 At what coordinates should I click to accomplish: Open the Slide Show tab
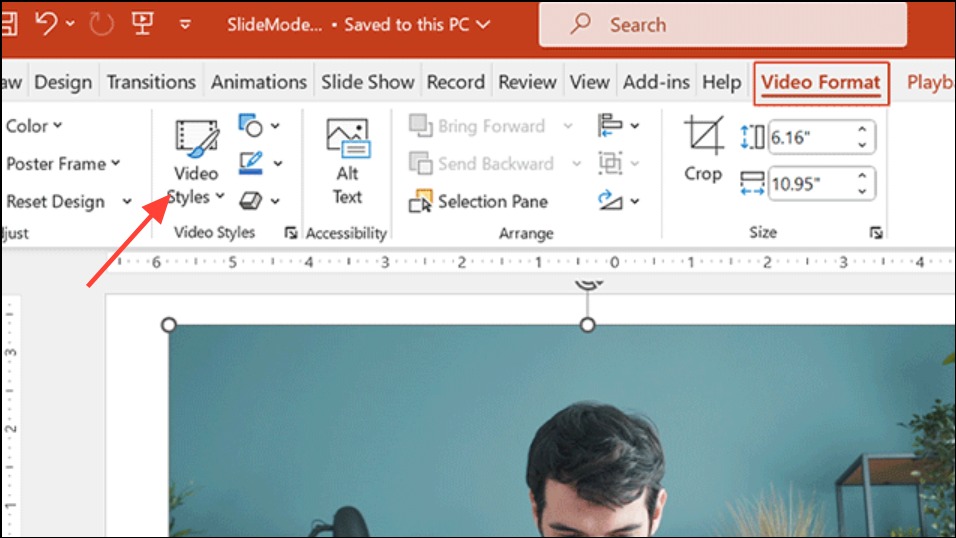[x=367, y=82]
